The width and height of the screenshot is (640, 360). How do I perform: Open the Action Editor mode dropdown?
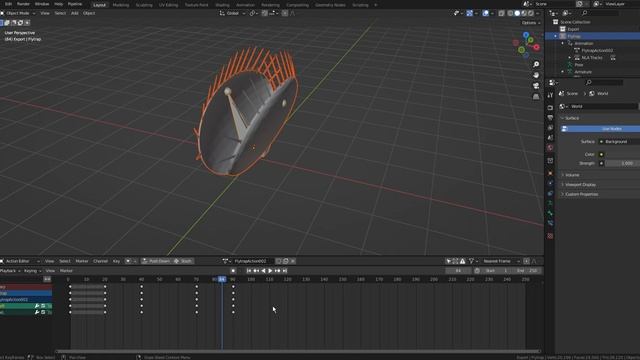coord(20,261)
